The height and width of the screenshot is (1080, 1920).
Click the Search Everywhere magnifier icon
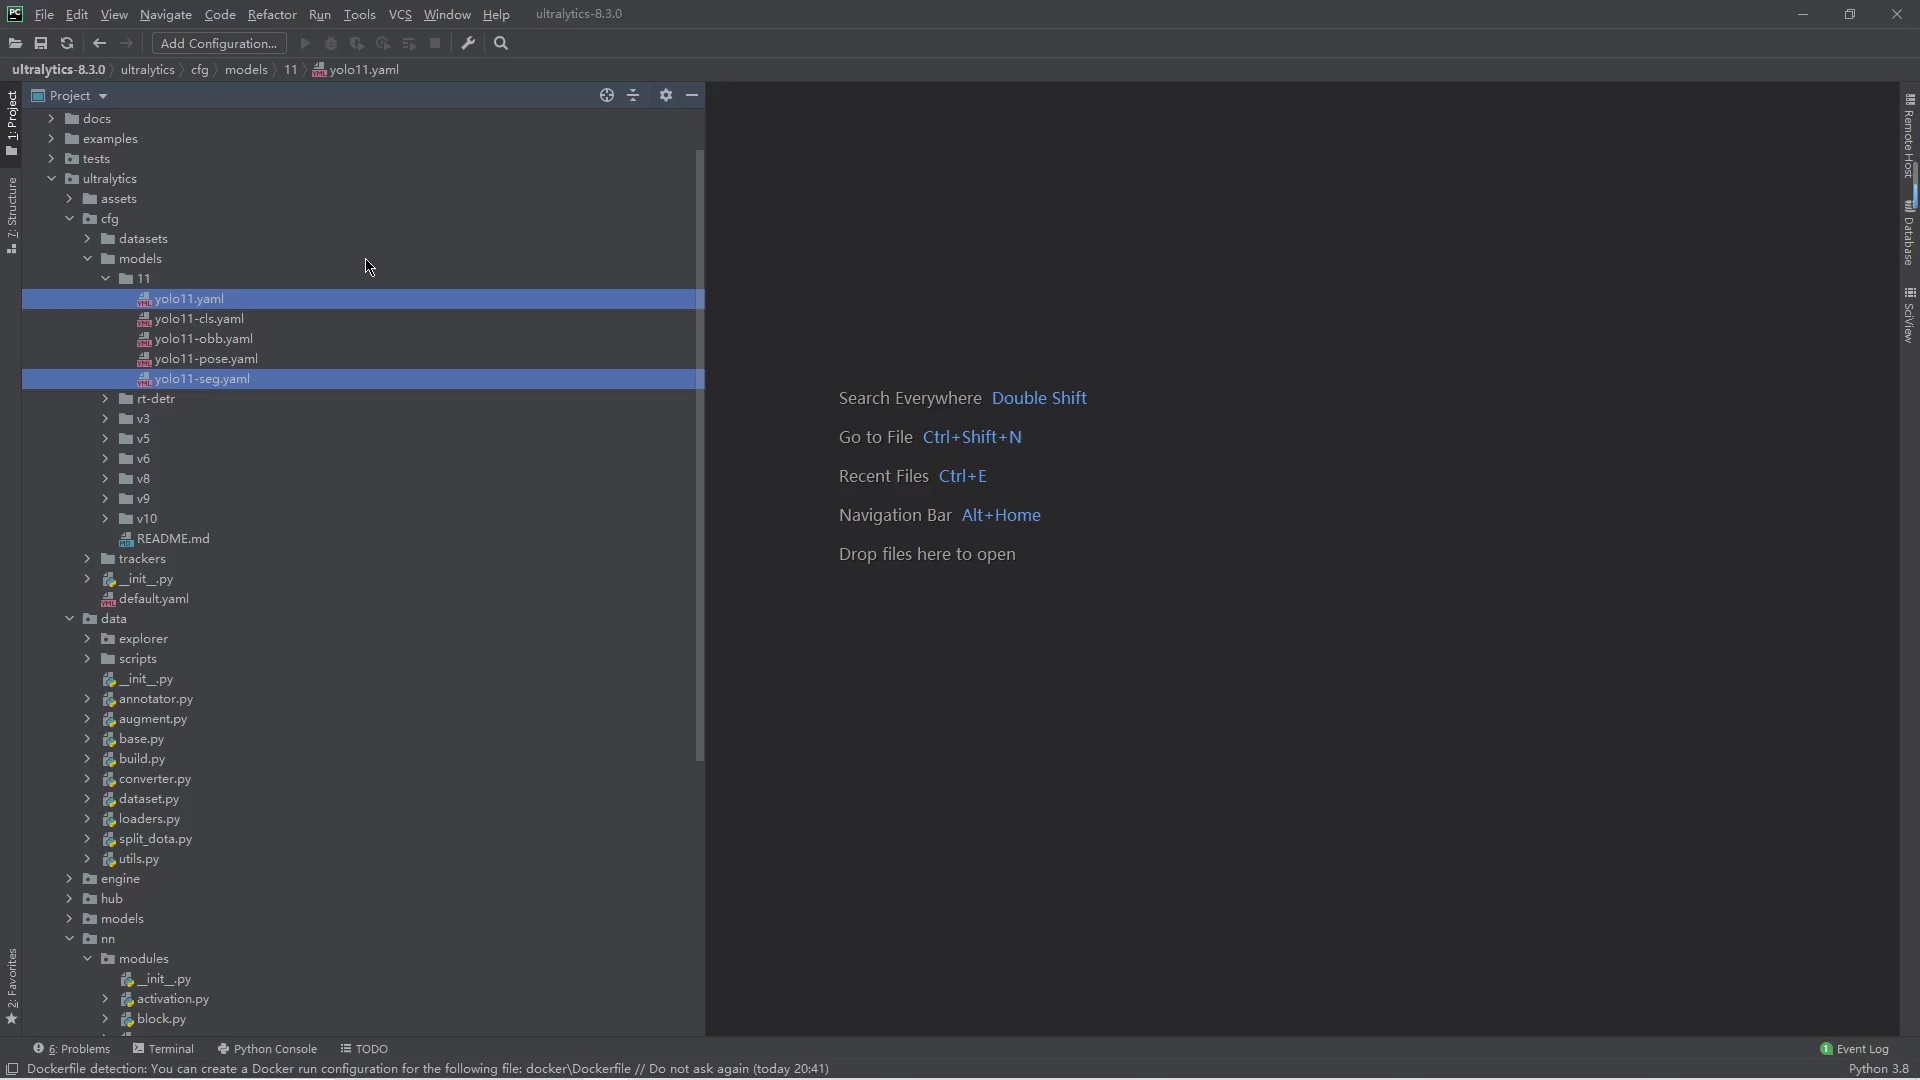(x=502, y=44)
